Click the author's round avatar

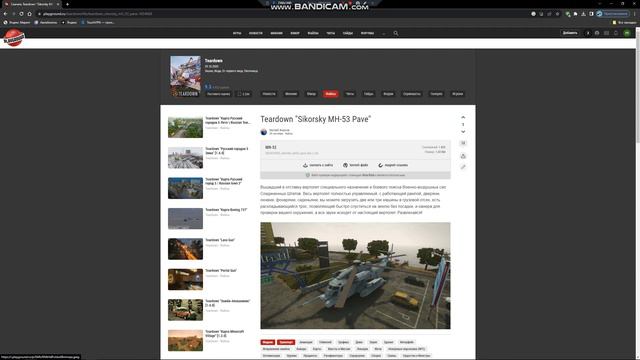pos(264,132)
